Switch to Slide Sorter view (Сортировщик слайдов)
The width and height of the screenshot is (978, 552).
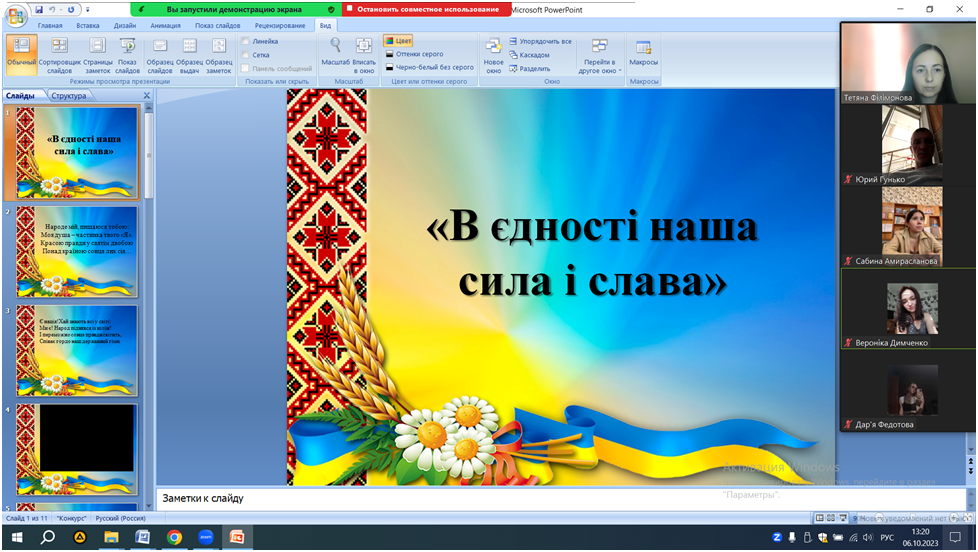[x=59, y=52]
